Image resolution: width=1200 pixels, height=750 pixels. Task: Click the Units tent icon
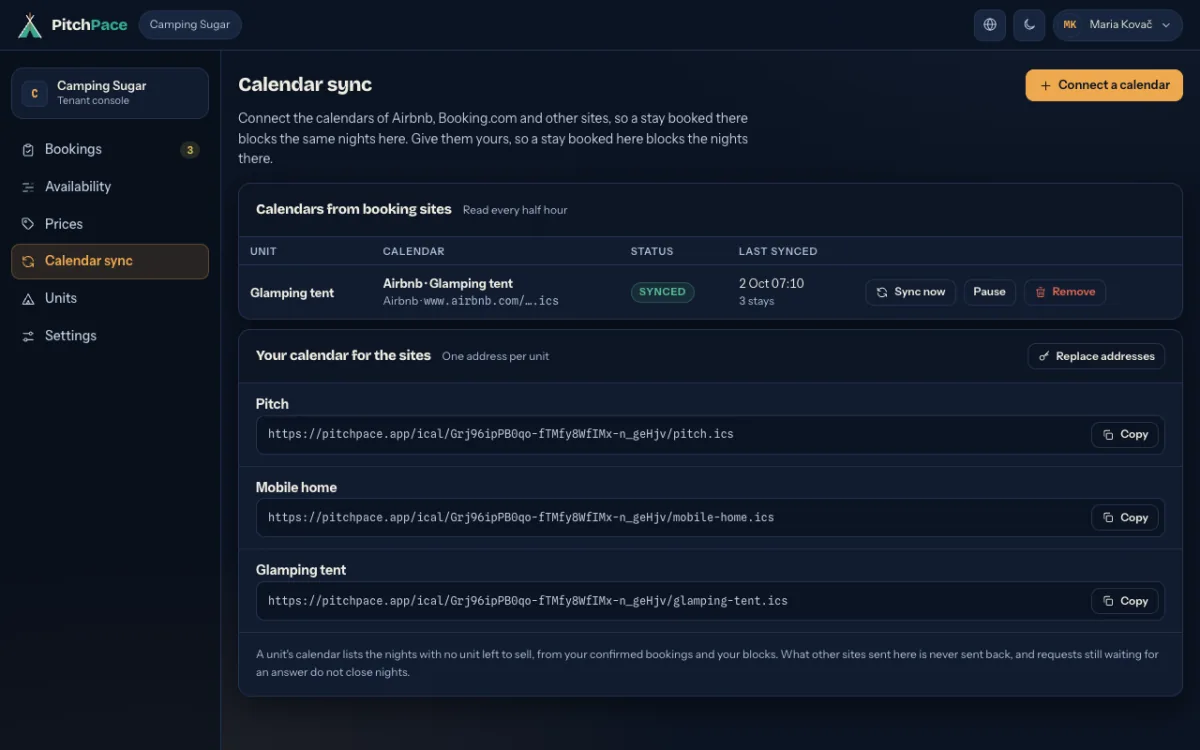click(28, 299)
